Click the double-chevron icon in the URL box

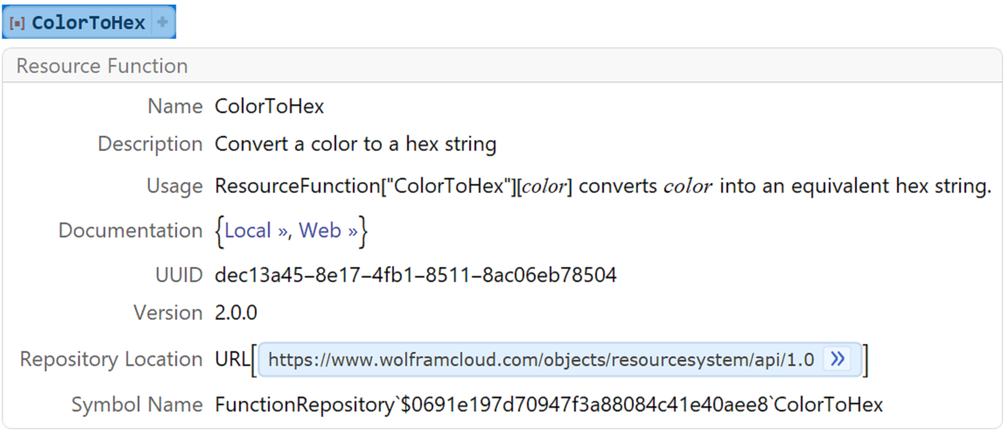(837, 359)
